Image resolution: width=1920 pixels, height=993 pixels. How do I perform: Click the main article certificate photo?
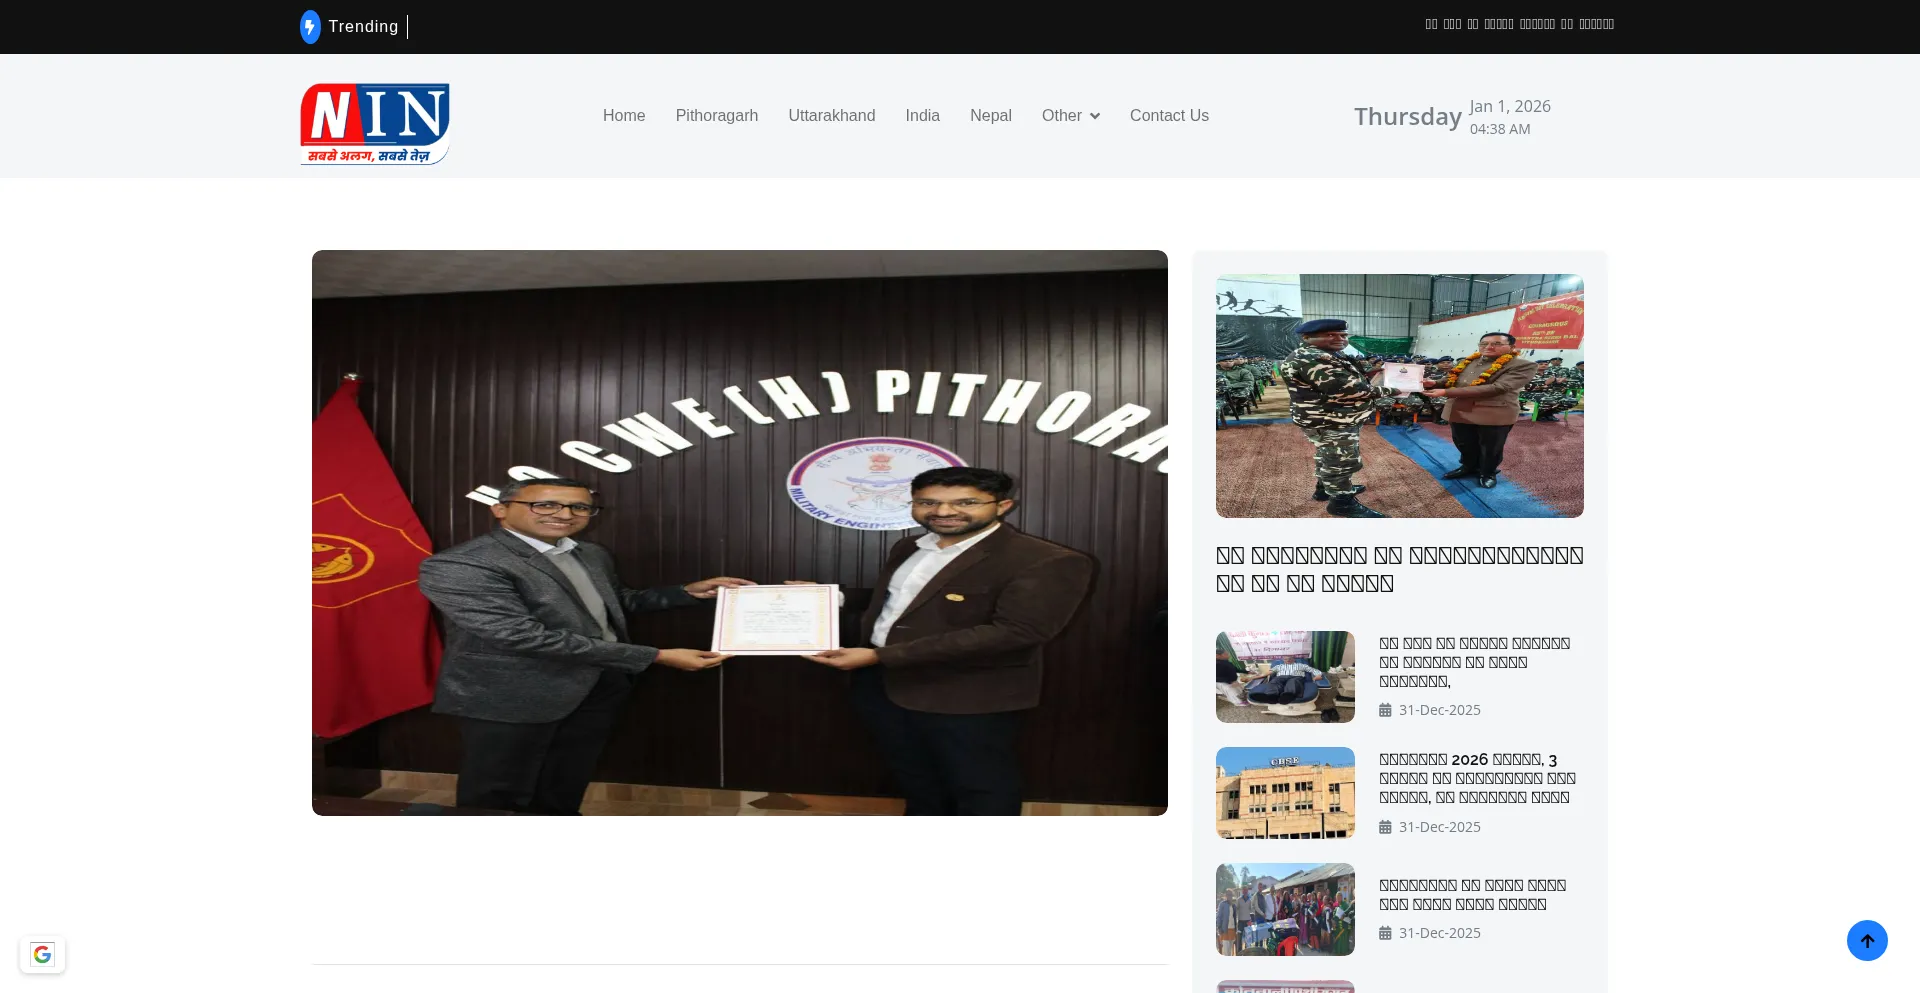(739, 532)
